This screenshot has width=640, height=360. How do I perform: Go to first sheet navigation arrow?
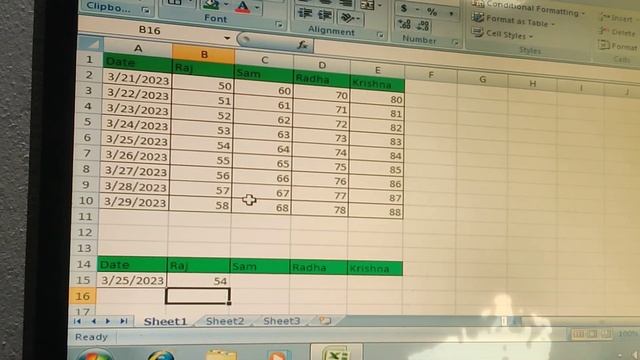[77, 322]
